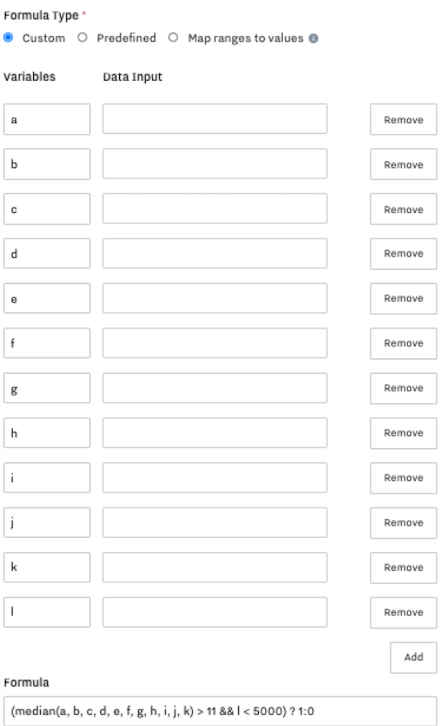This screenshot has height=726, width=440.
Task: Remove variable a
Action: coord(403,119)
